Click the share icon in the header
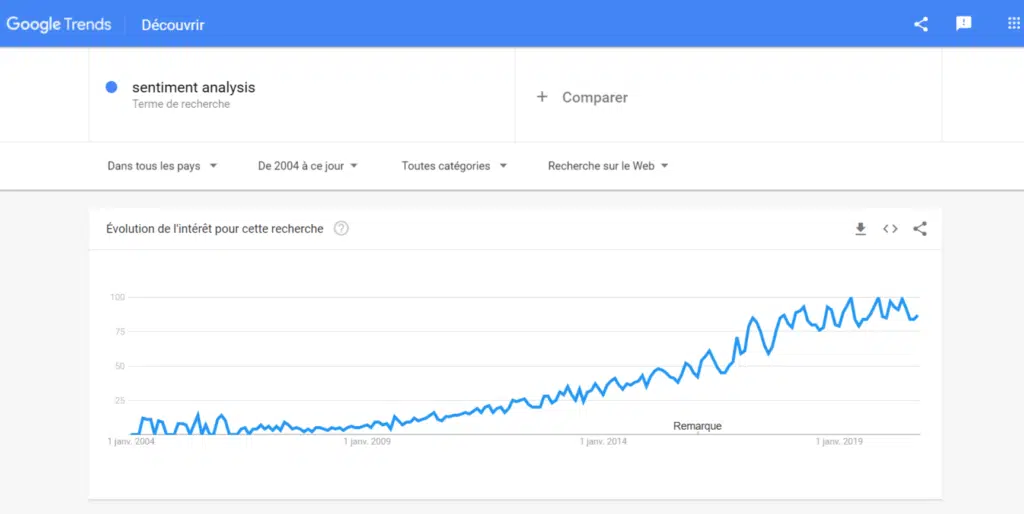The height and width of the screenshot is (514, 1024). pos(921,24)
